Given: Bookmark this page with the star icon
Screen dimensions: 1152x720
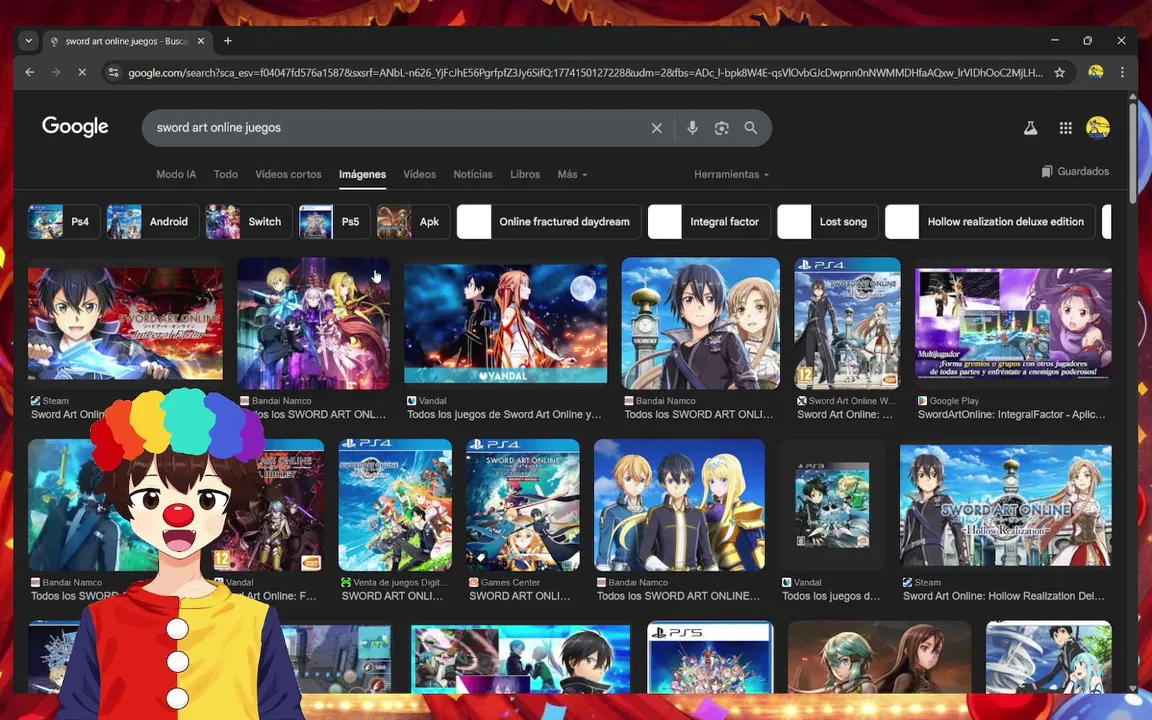Looking at the screenshot, I should click(x=1059, y=72).
